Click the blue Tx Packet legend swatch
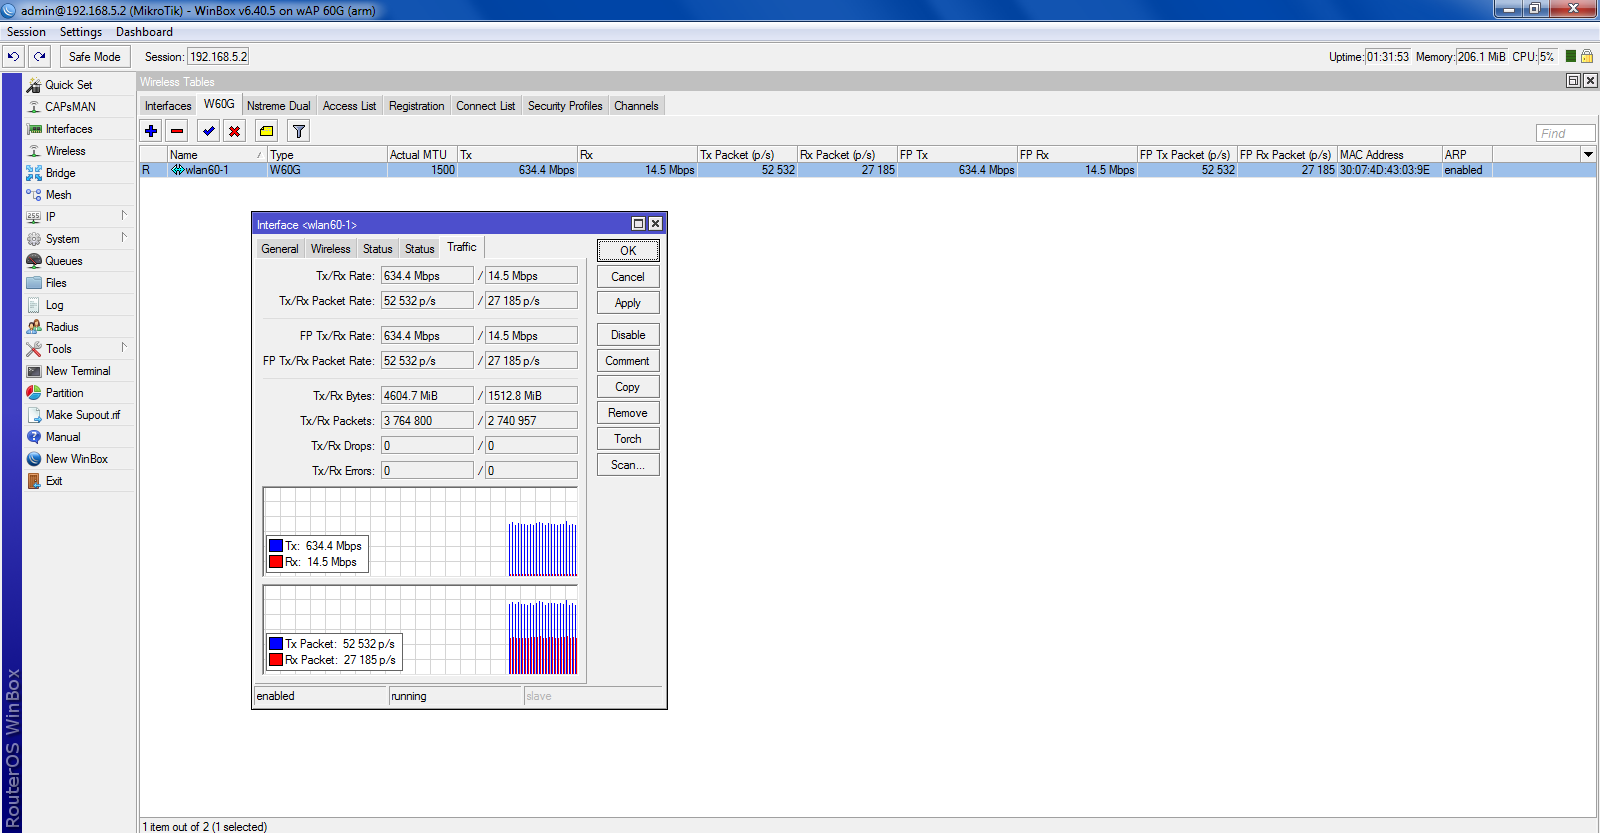The height and width of the screenshot is (833, 1600). (276, 644)
